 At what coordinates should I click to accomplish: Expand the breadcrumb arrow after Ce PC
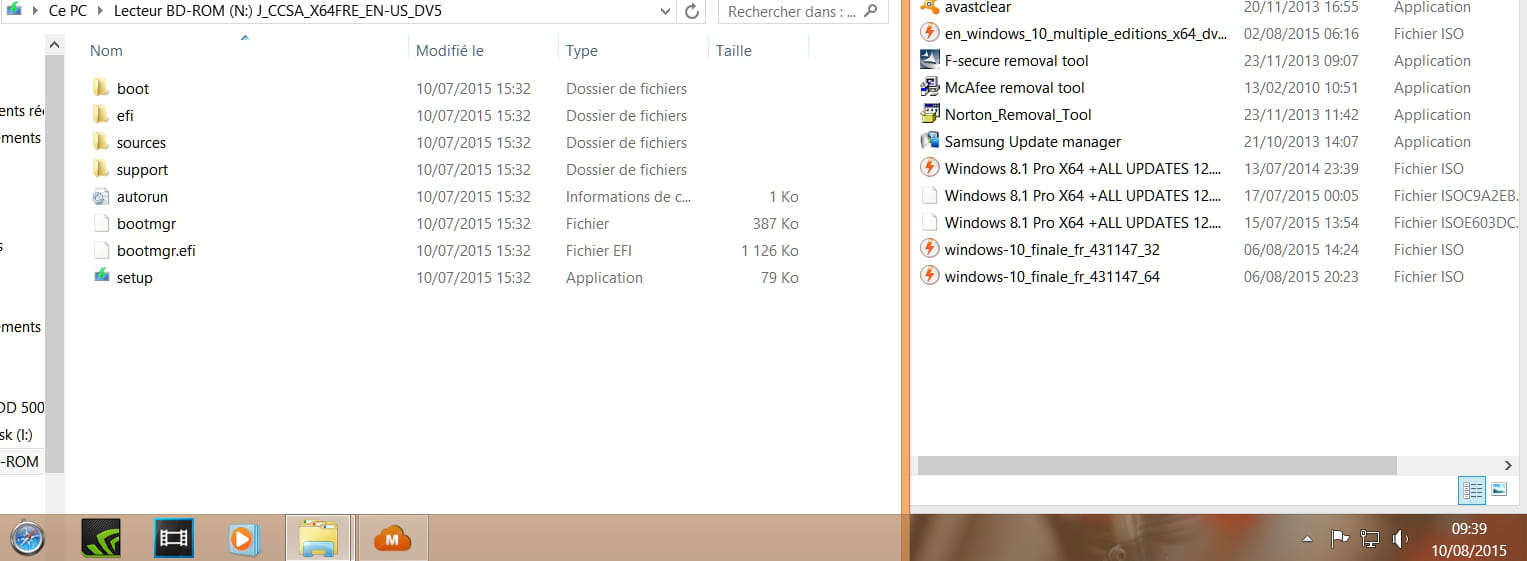tap(102, 11)
